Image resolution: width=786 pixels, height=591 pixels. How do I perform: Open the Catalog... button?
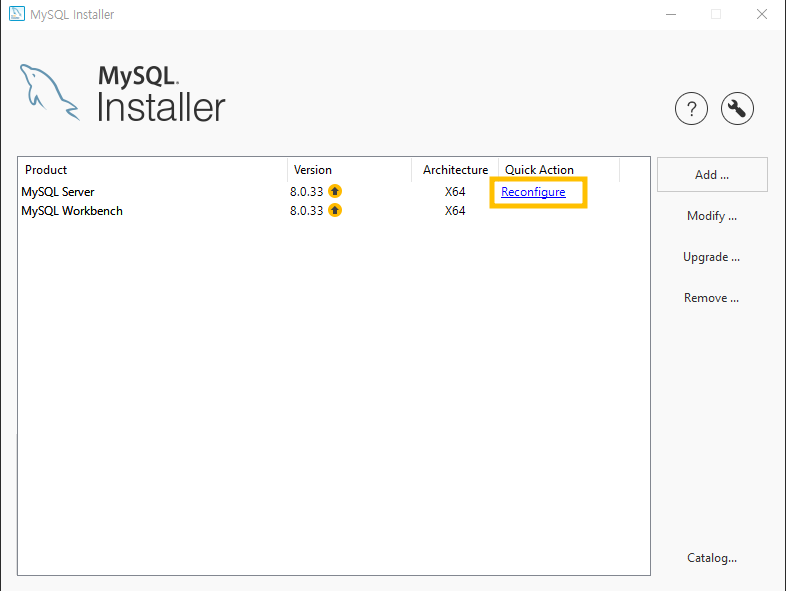tap(712, 558)
